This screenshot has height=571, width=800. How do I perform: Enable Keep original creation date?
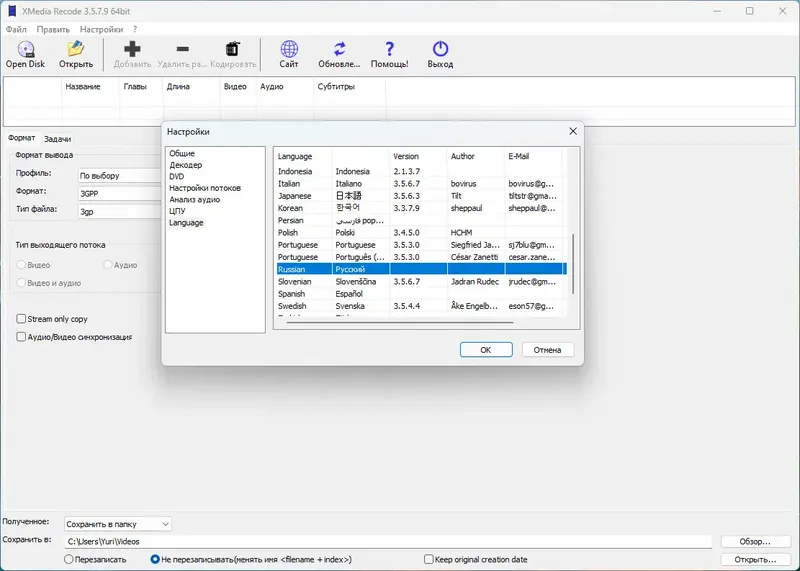[429, 559]
